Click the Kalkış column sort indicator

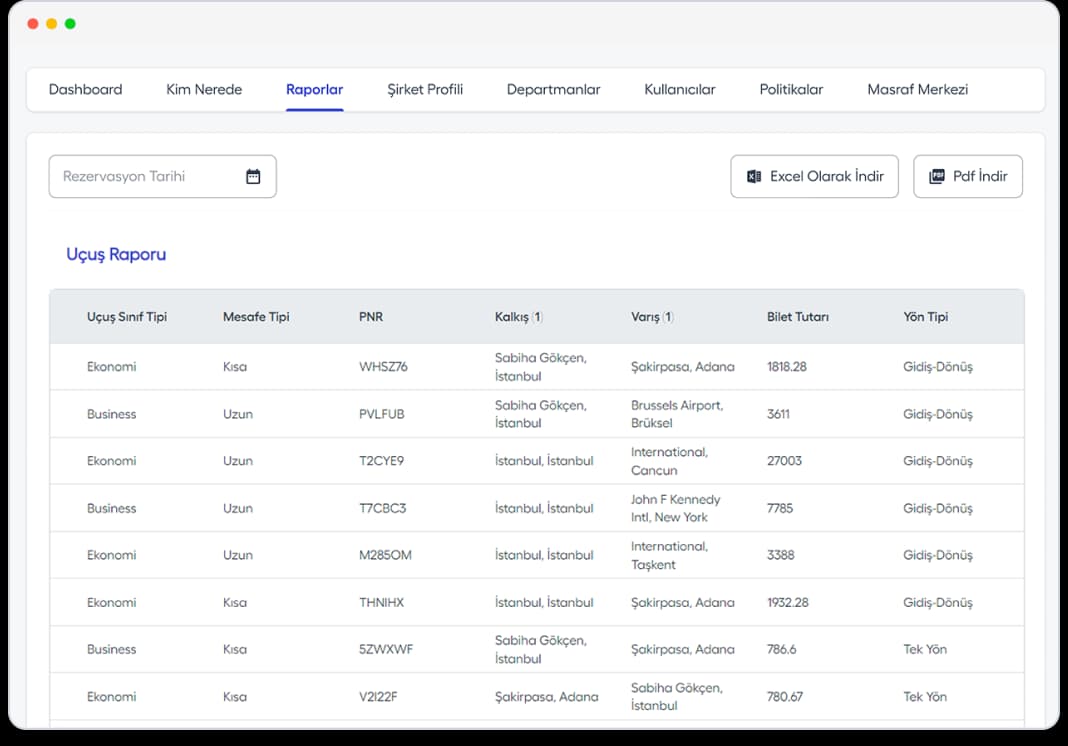tap(537, 317)
